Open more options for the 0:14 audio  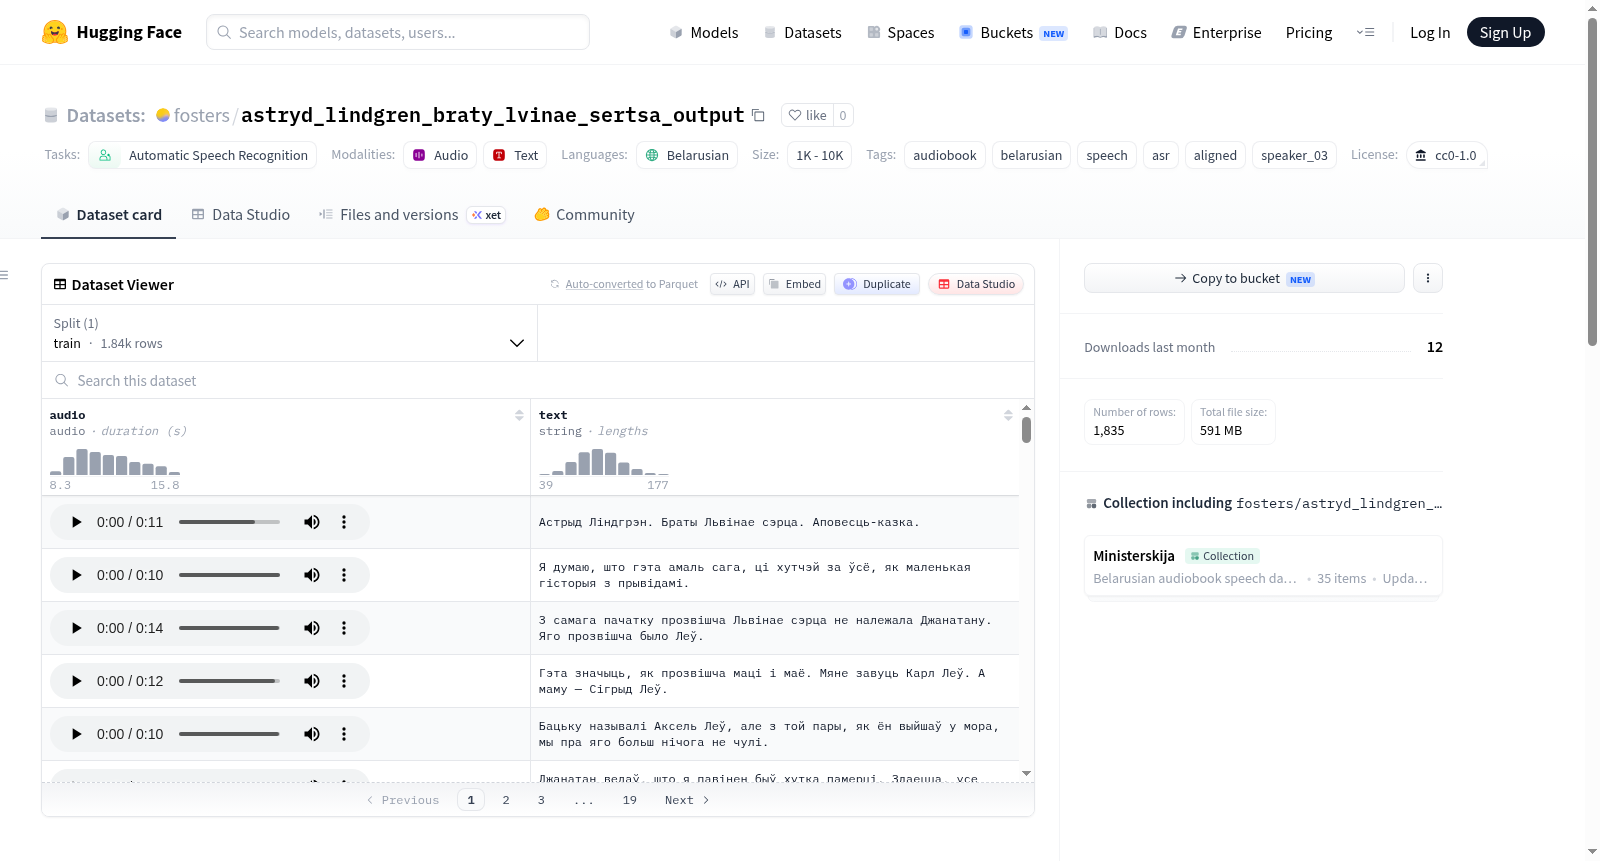(344, 628)
